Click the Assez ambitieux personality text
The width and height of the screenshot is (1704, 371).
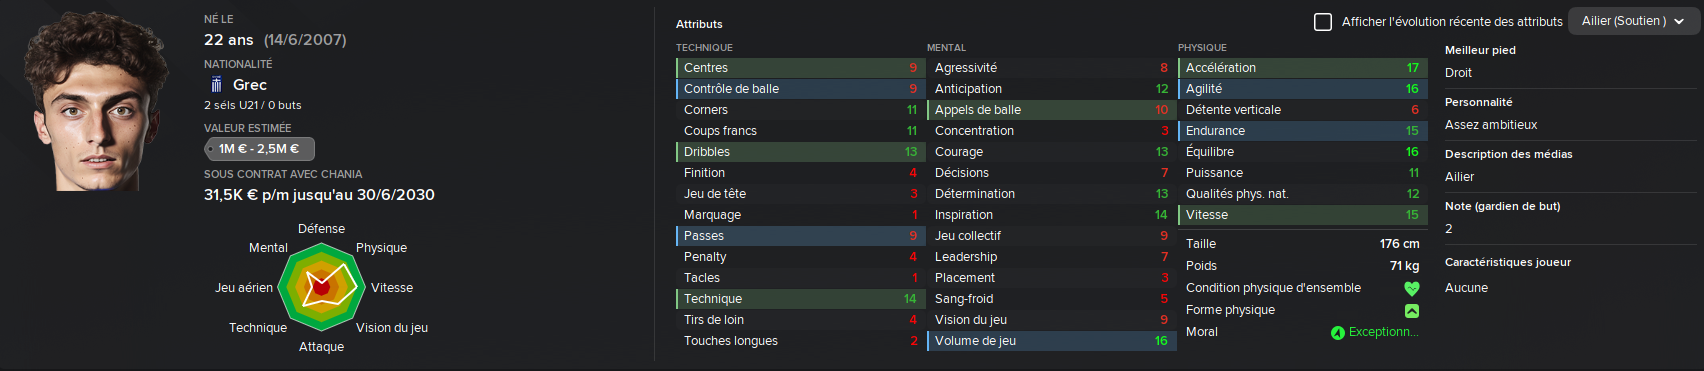click(x=1491, y=125)
